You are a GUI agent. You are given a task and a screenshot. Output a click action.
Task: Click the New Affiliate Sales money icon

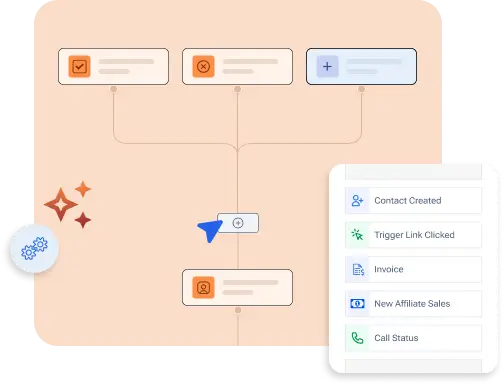357,304
